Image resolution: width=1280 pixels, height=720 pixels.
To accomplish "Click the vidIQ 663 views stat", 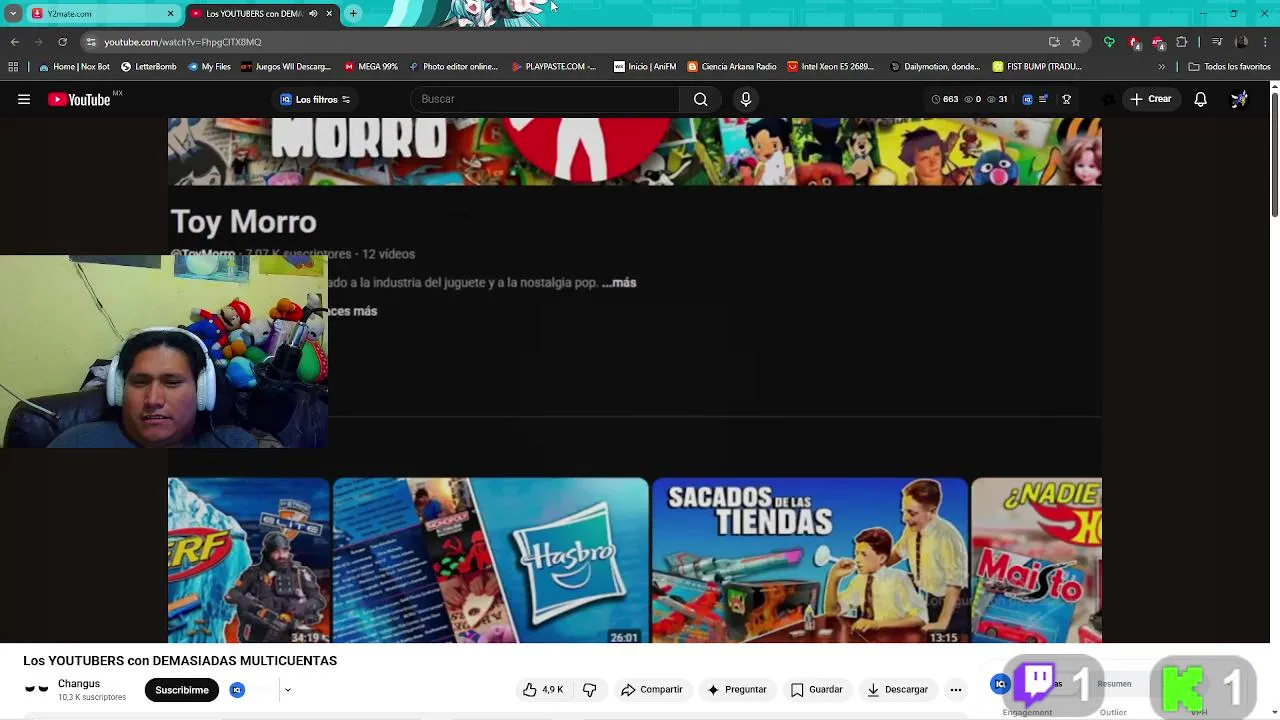I will click(x=944, y=99).
